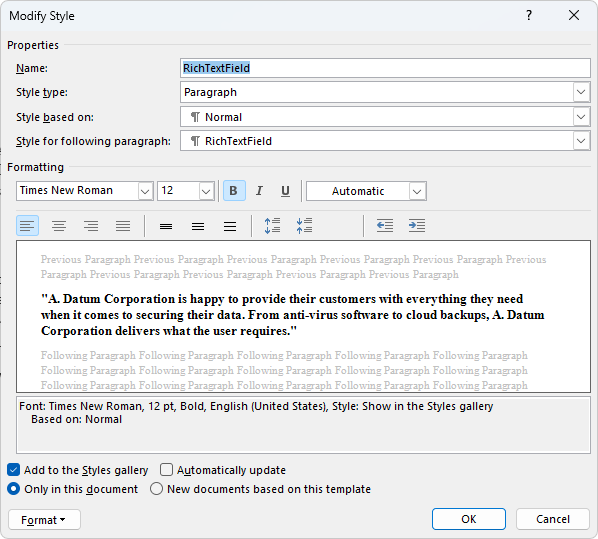
Task: Expand the font name dropdown arrow
Action: pyautogui.click(x=145, y=191)
